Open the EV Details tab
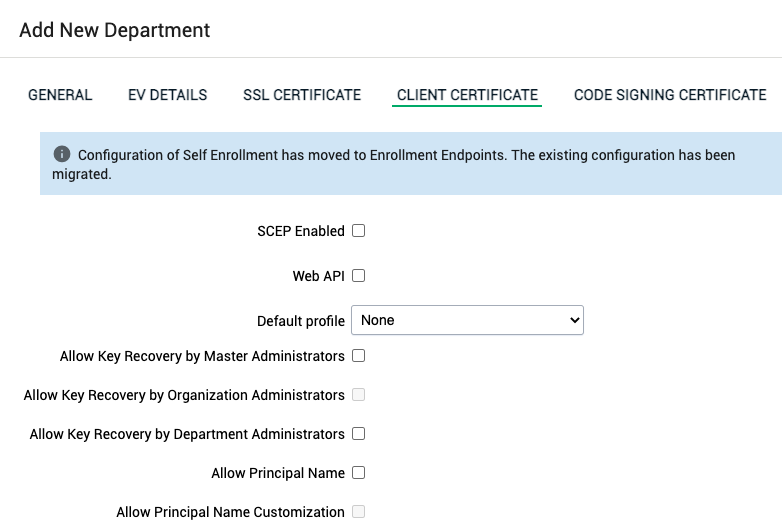Screen dimensions: 782x531 point(167,95)
